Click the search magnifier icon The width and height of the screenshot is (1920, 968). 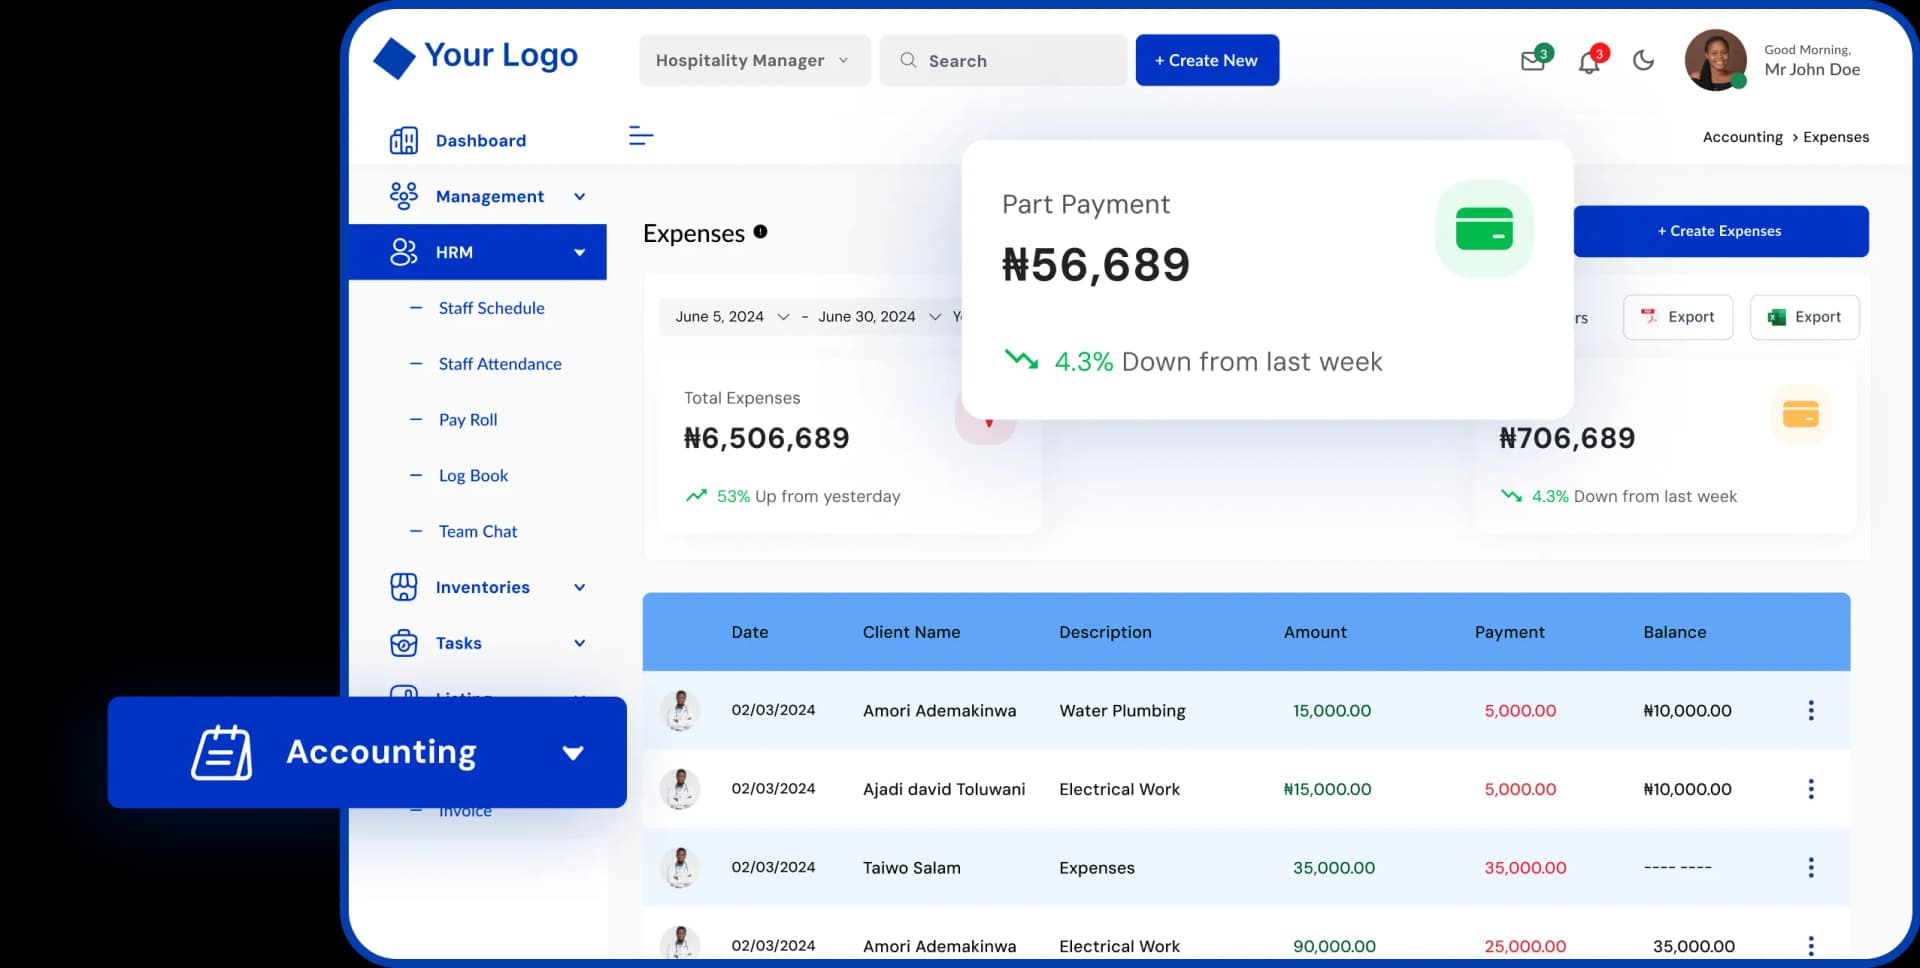pos(907,60)
